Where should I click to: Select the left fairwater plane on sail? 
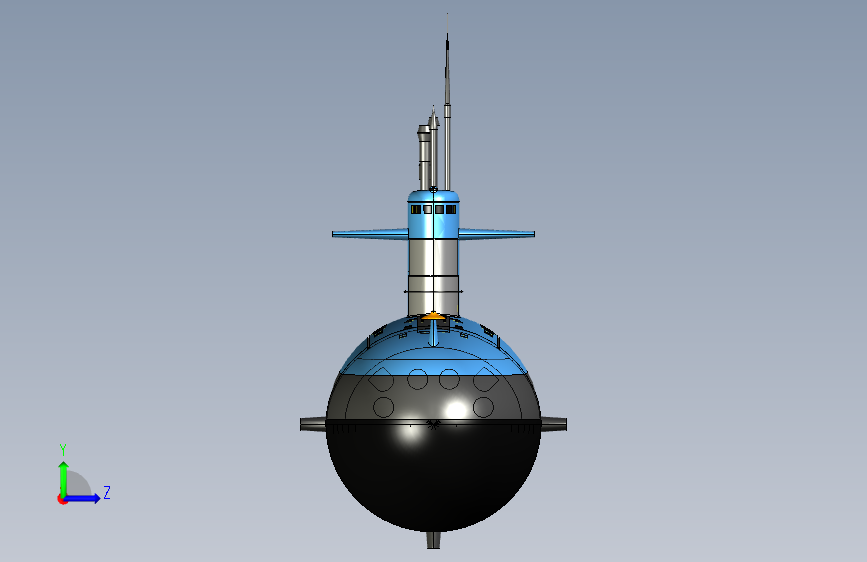click(x=370, y=235)
